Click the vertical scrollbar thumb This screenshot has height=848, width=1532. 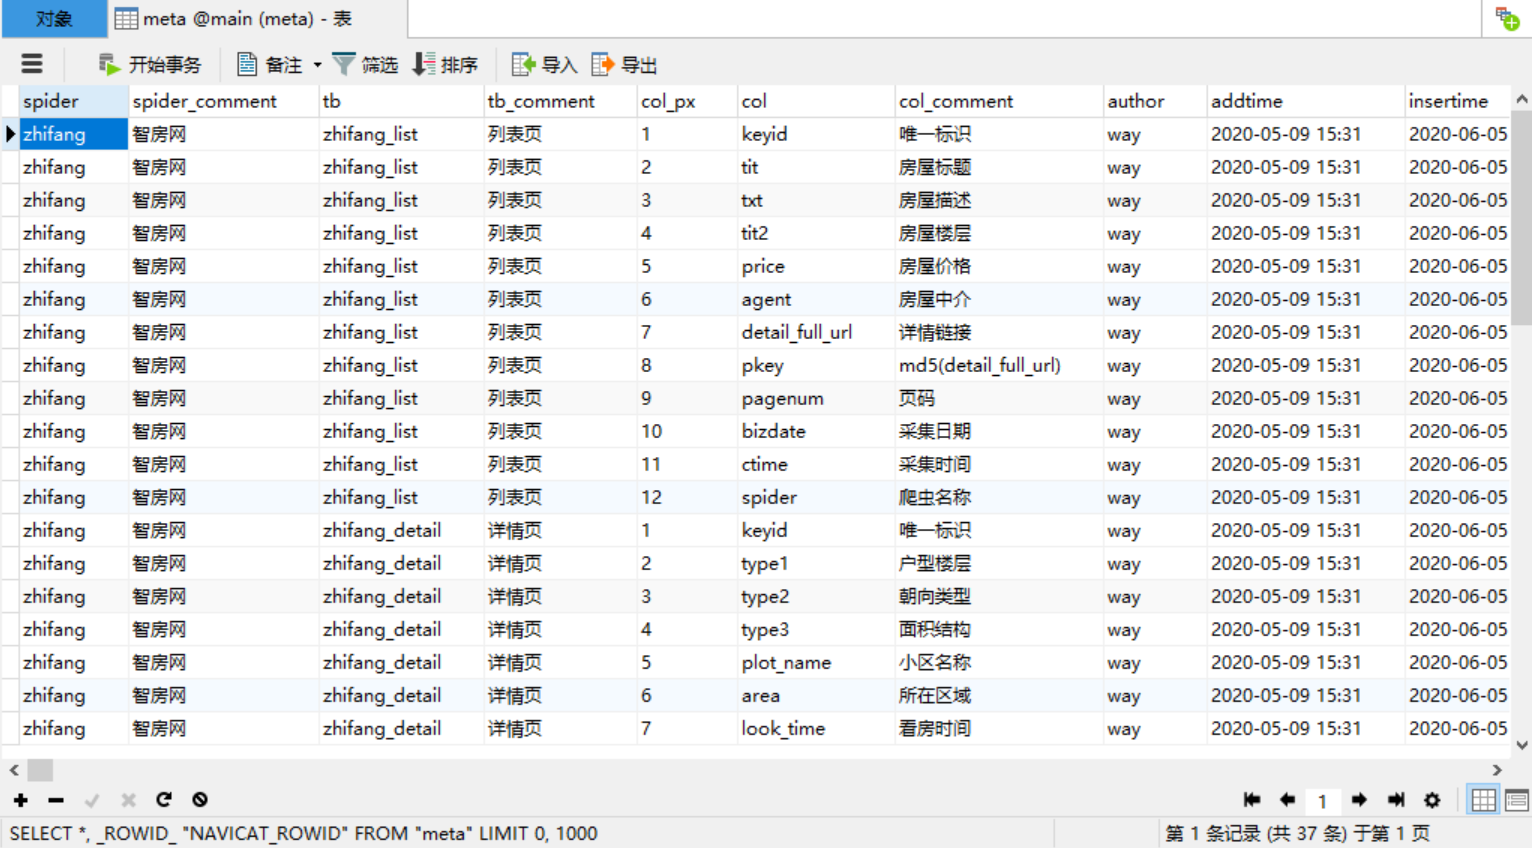point(1521,217)
